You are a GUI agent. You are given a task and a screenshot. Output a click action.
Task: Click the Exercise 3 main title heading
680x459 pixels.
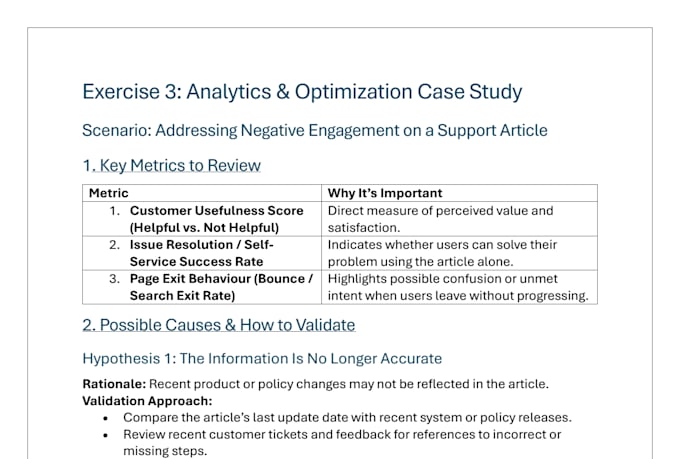click(x=302, y=92)
